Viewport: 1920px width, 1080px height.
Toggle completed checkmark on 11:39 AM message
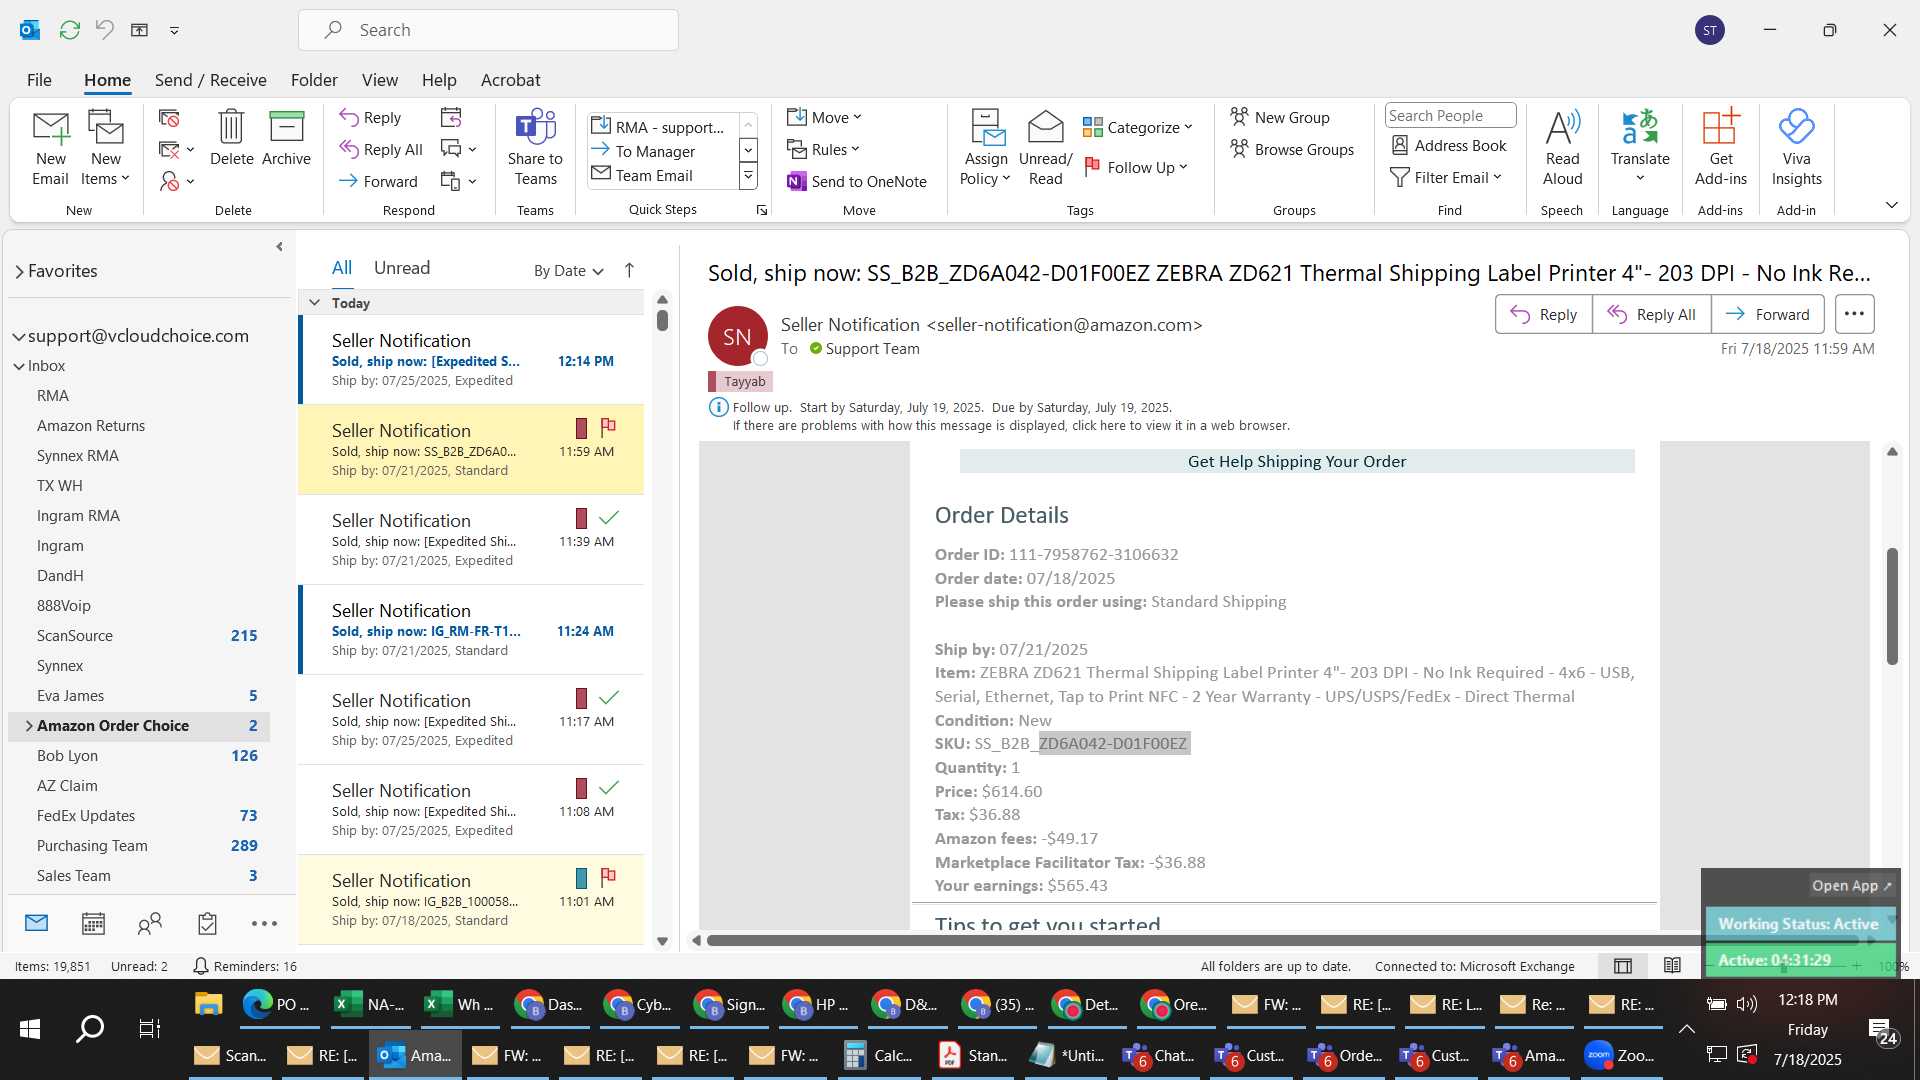point(608,518)
